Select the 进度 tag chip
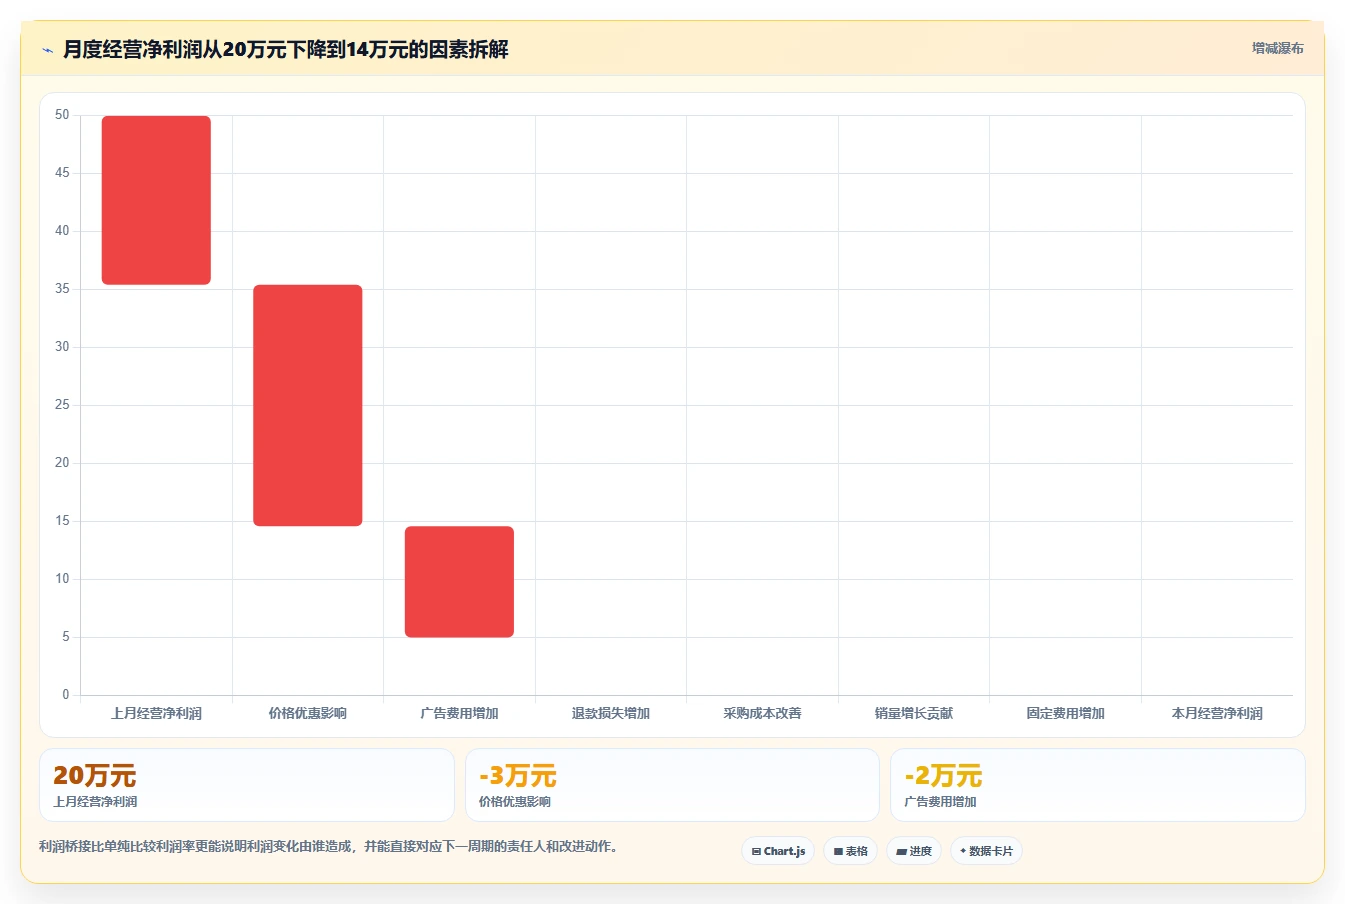 point(914,851)
